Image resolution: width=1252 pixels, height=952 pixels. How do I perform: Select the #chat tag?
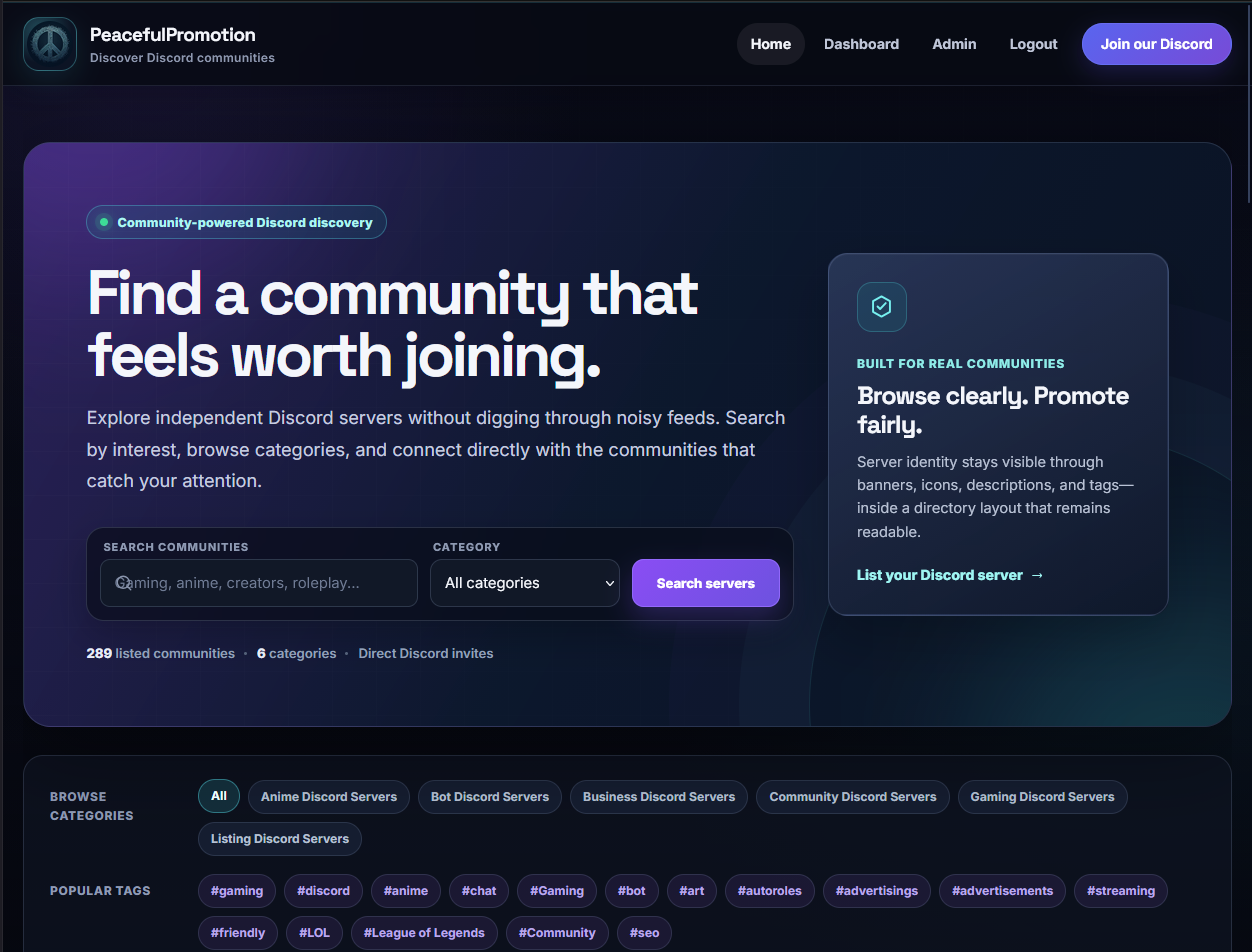[x=479, y=891]
